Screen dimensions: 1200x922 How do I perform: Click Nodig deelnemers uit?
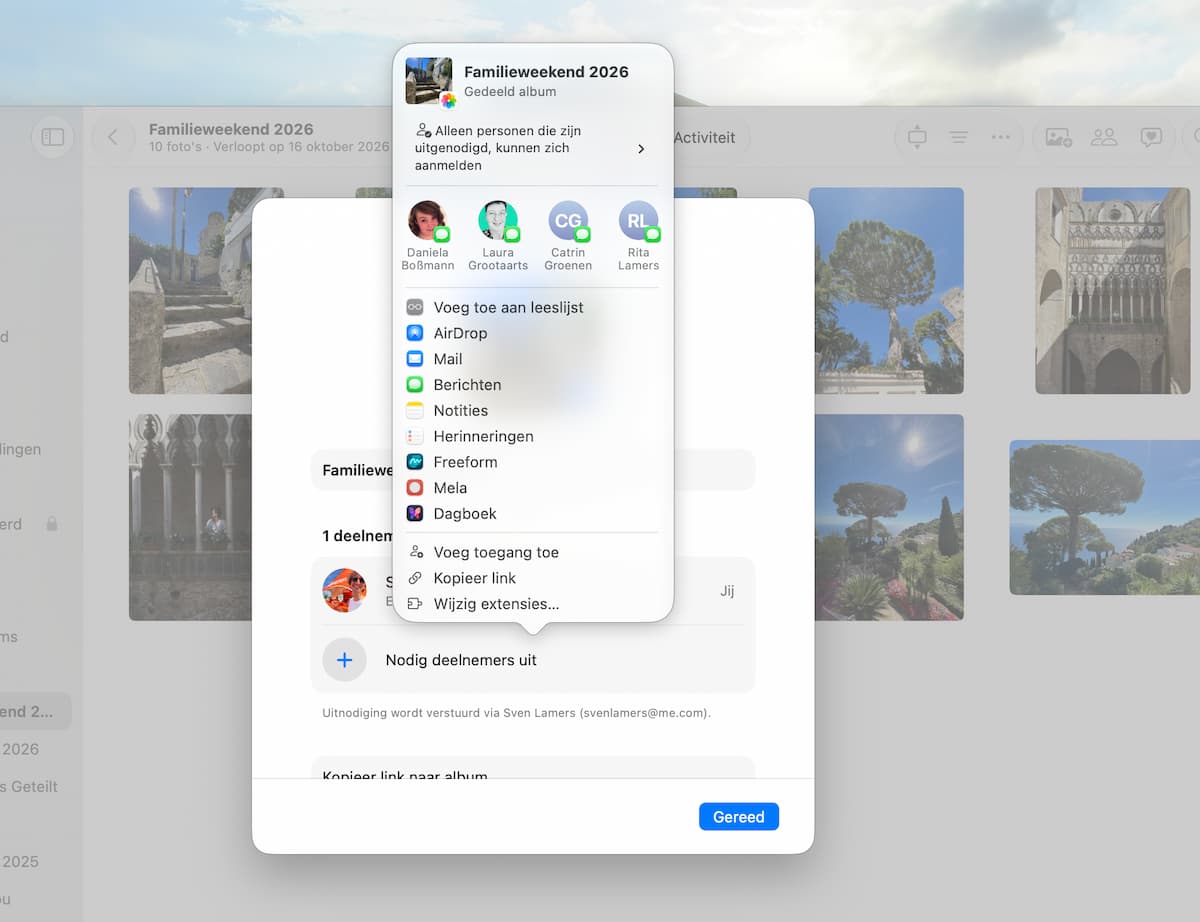(461, 660)
